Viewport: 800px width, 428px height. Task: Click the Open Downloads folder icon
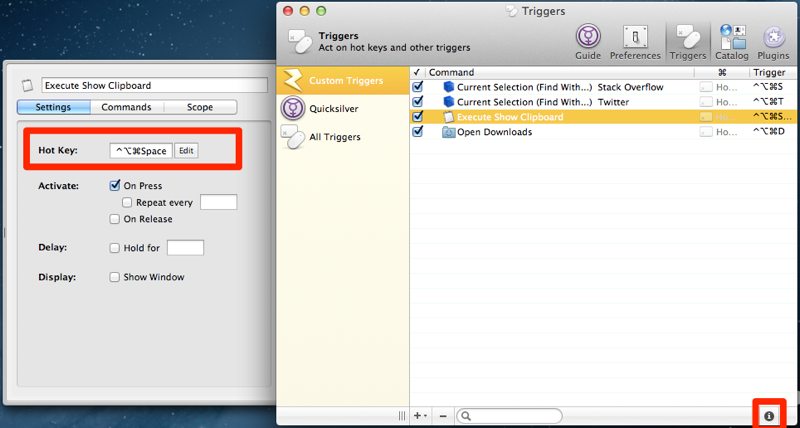click(x=448, y=132)
